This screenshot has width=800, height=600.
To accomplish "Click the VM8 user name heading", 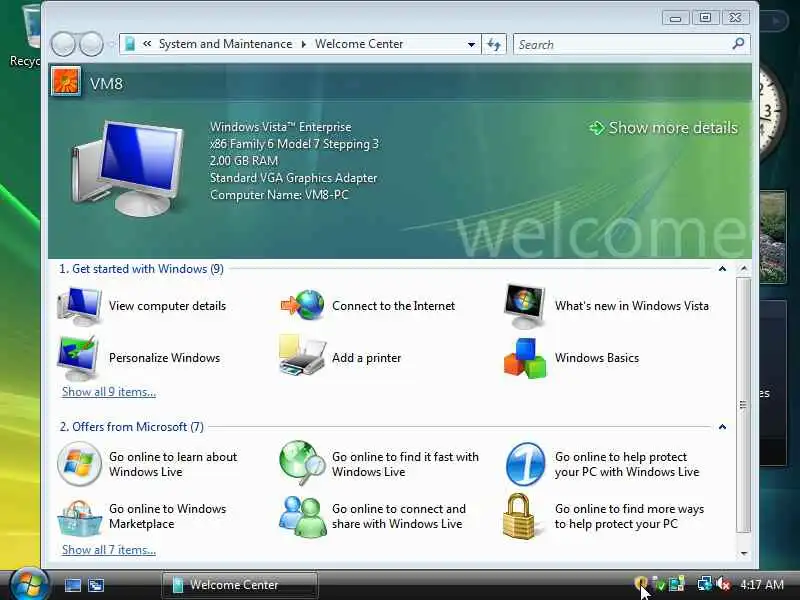I will 106,83.
